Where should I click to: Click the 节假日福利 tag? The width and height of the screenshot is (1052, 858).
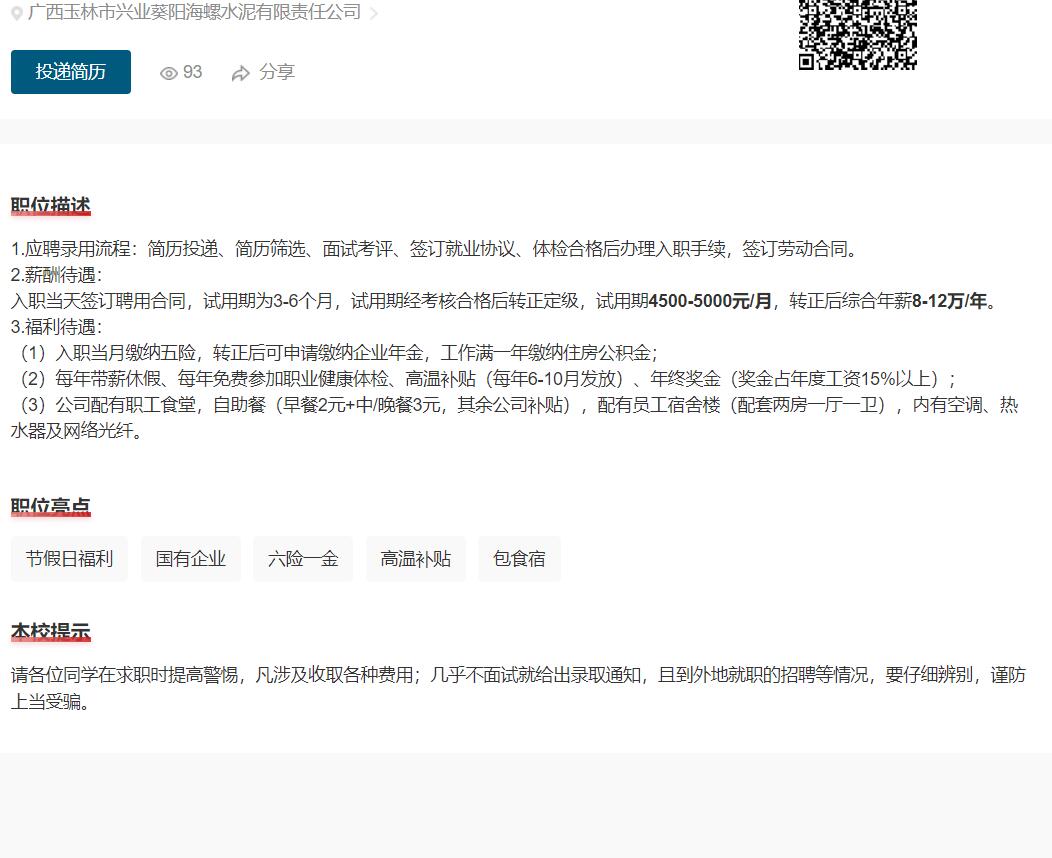(69, 559)
